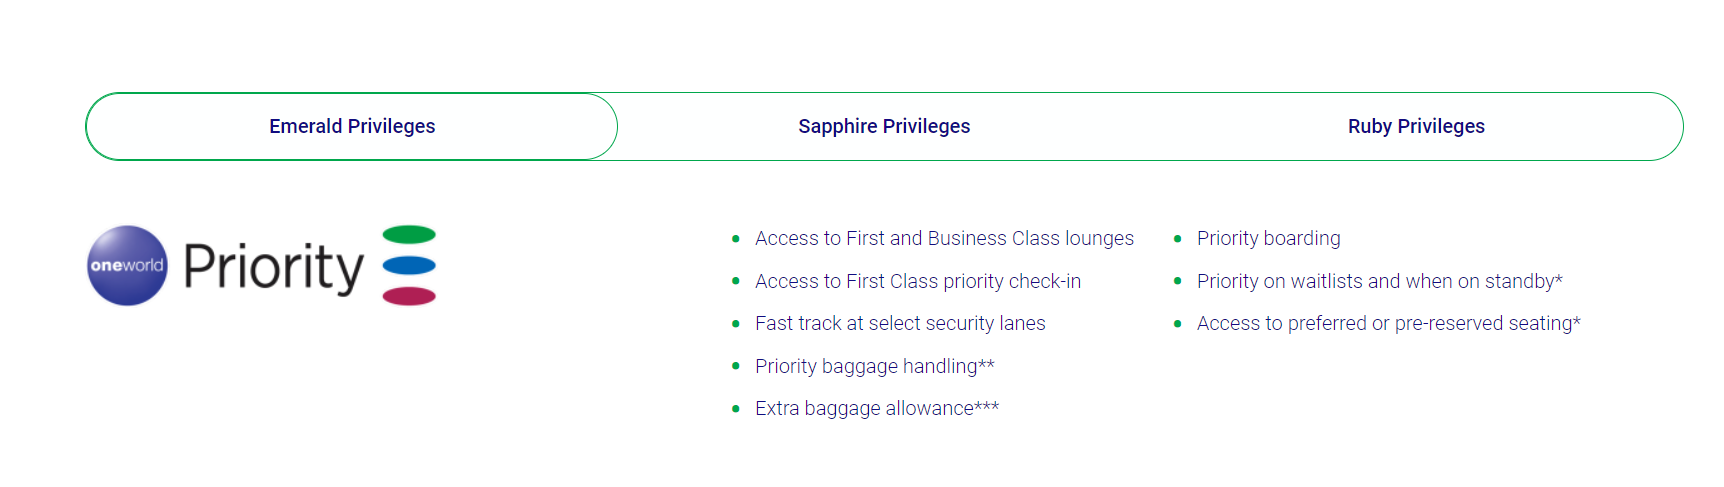Click bullet beside Extra baggage allowance
1724x487 pixels.
(x=735, y=409)
